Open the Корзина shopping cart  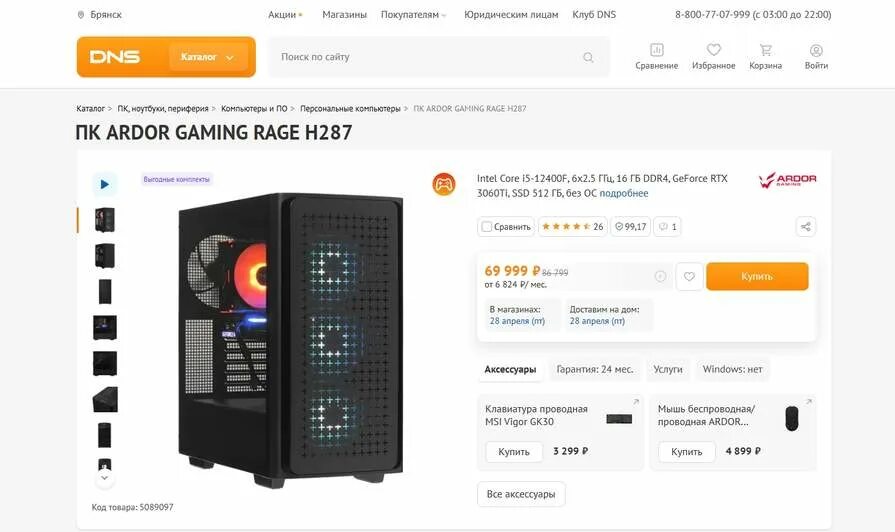pyautogui.click(x=765, y=57)
